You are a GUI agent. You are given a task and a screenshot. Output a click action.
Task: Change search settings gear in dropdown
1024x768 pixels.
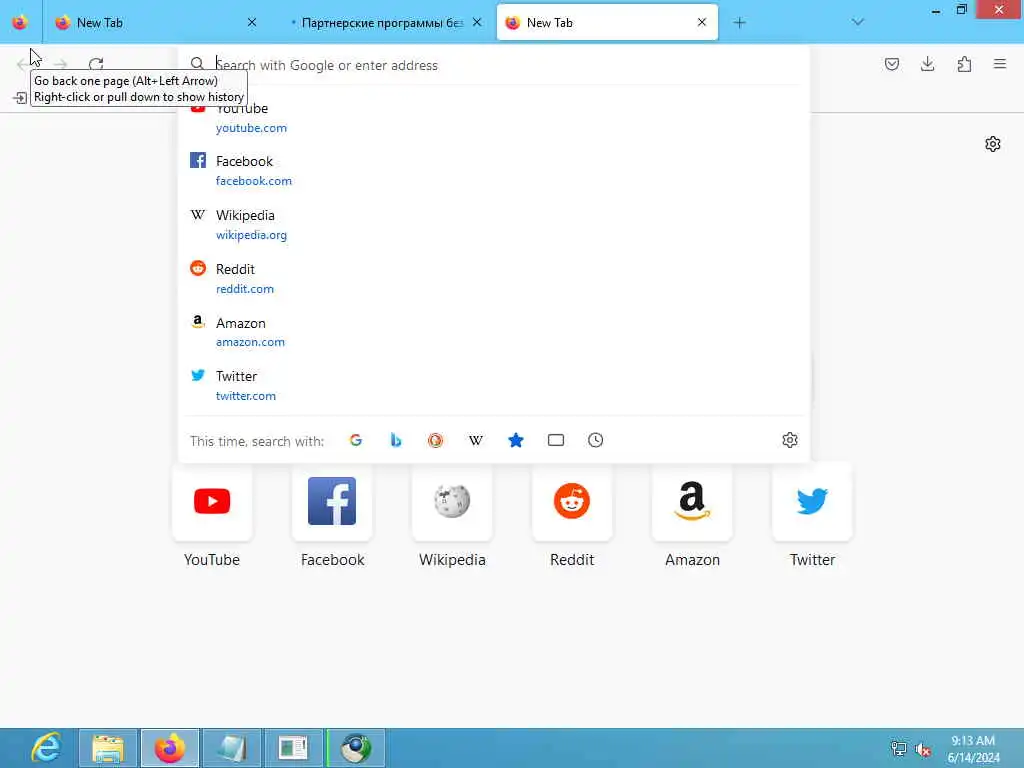[790, 440]
